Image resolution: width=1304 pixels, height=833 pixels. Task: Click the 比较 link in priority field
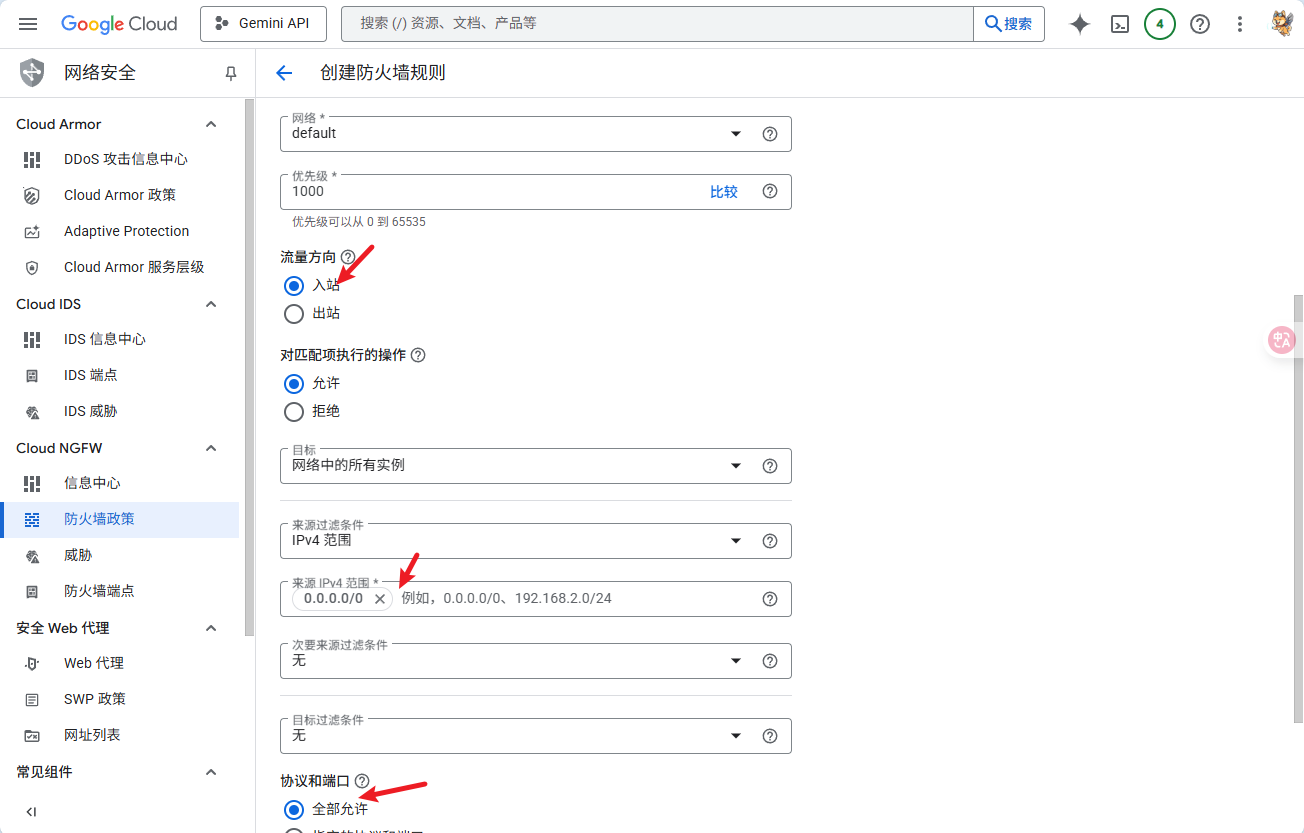click(x=723, y=192)
